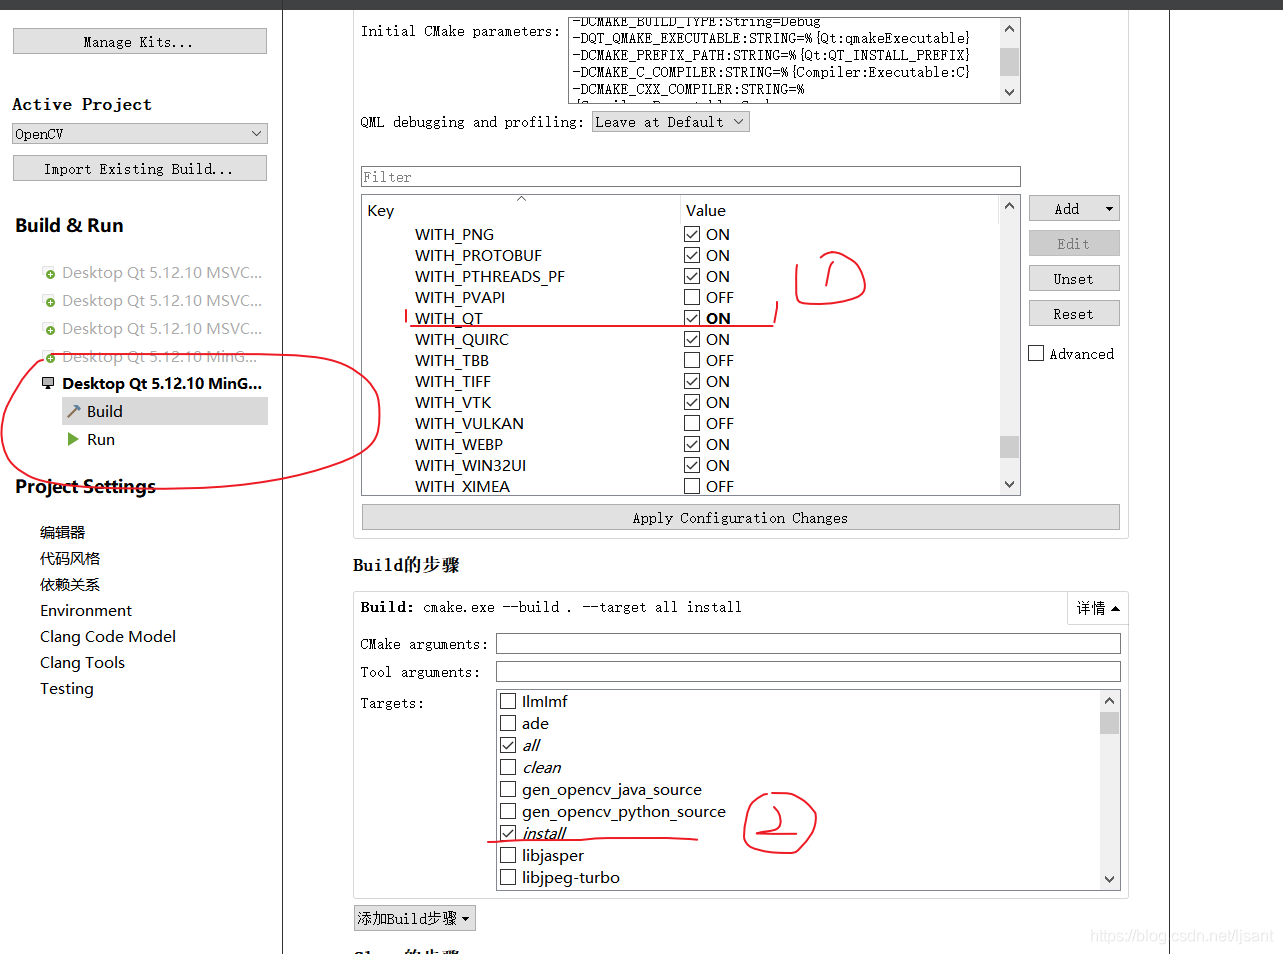1283x954 pixels.
Task: Click the Targets list scrollbar down arrow
Action: tap(1109, 880)
